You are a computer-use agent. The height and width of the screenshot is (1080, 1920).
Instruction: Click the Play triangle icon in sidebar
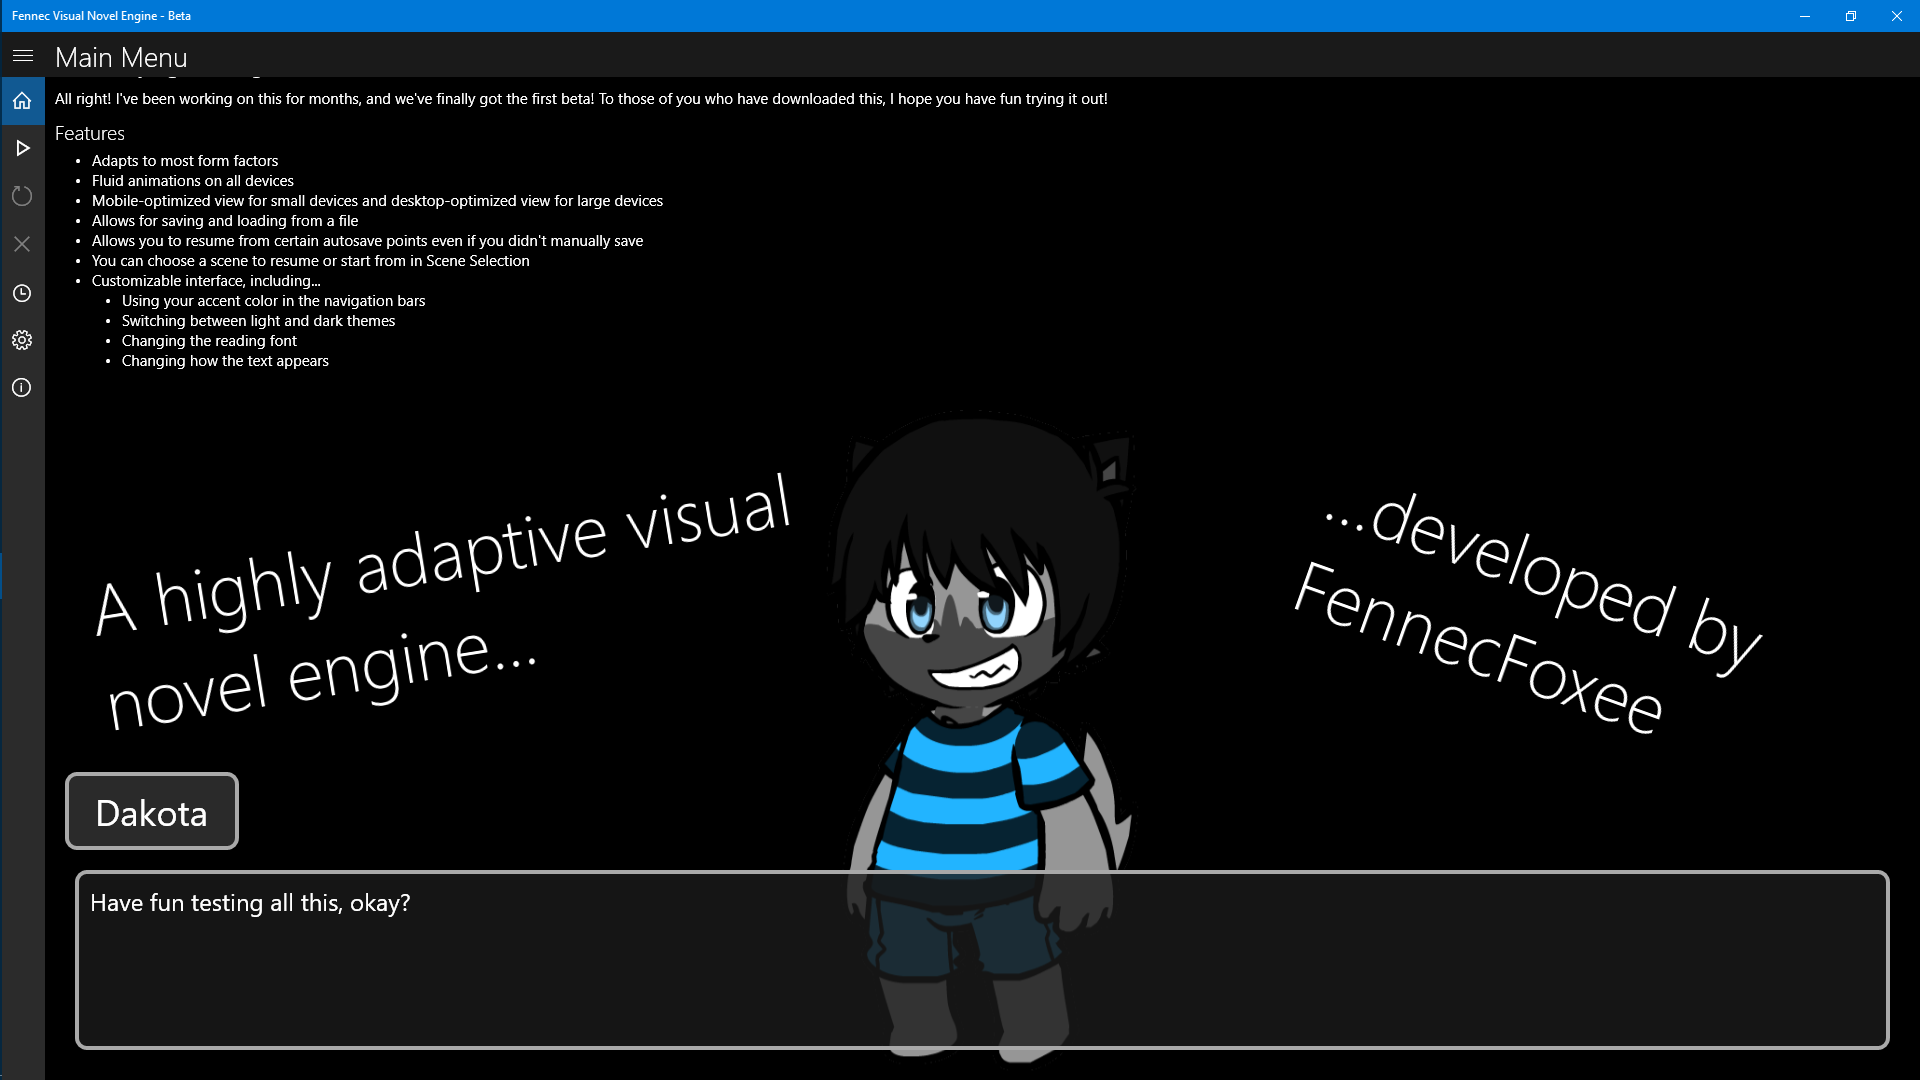[22, 148]
